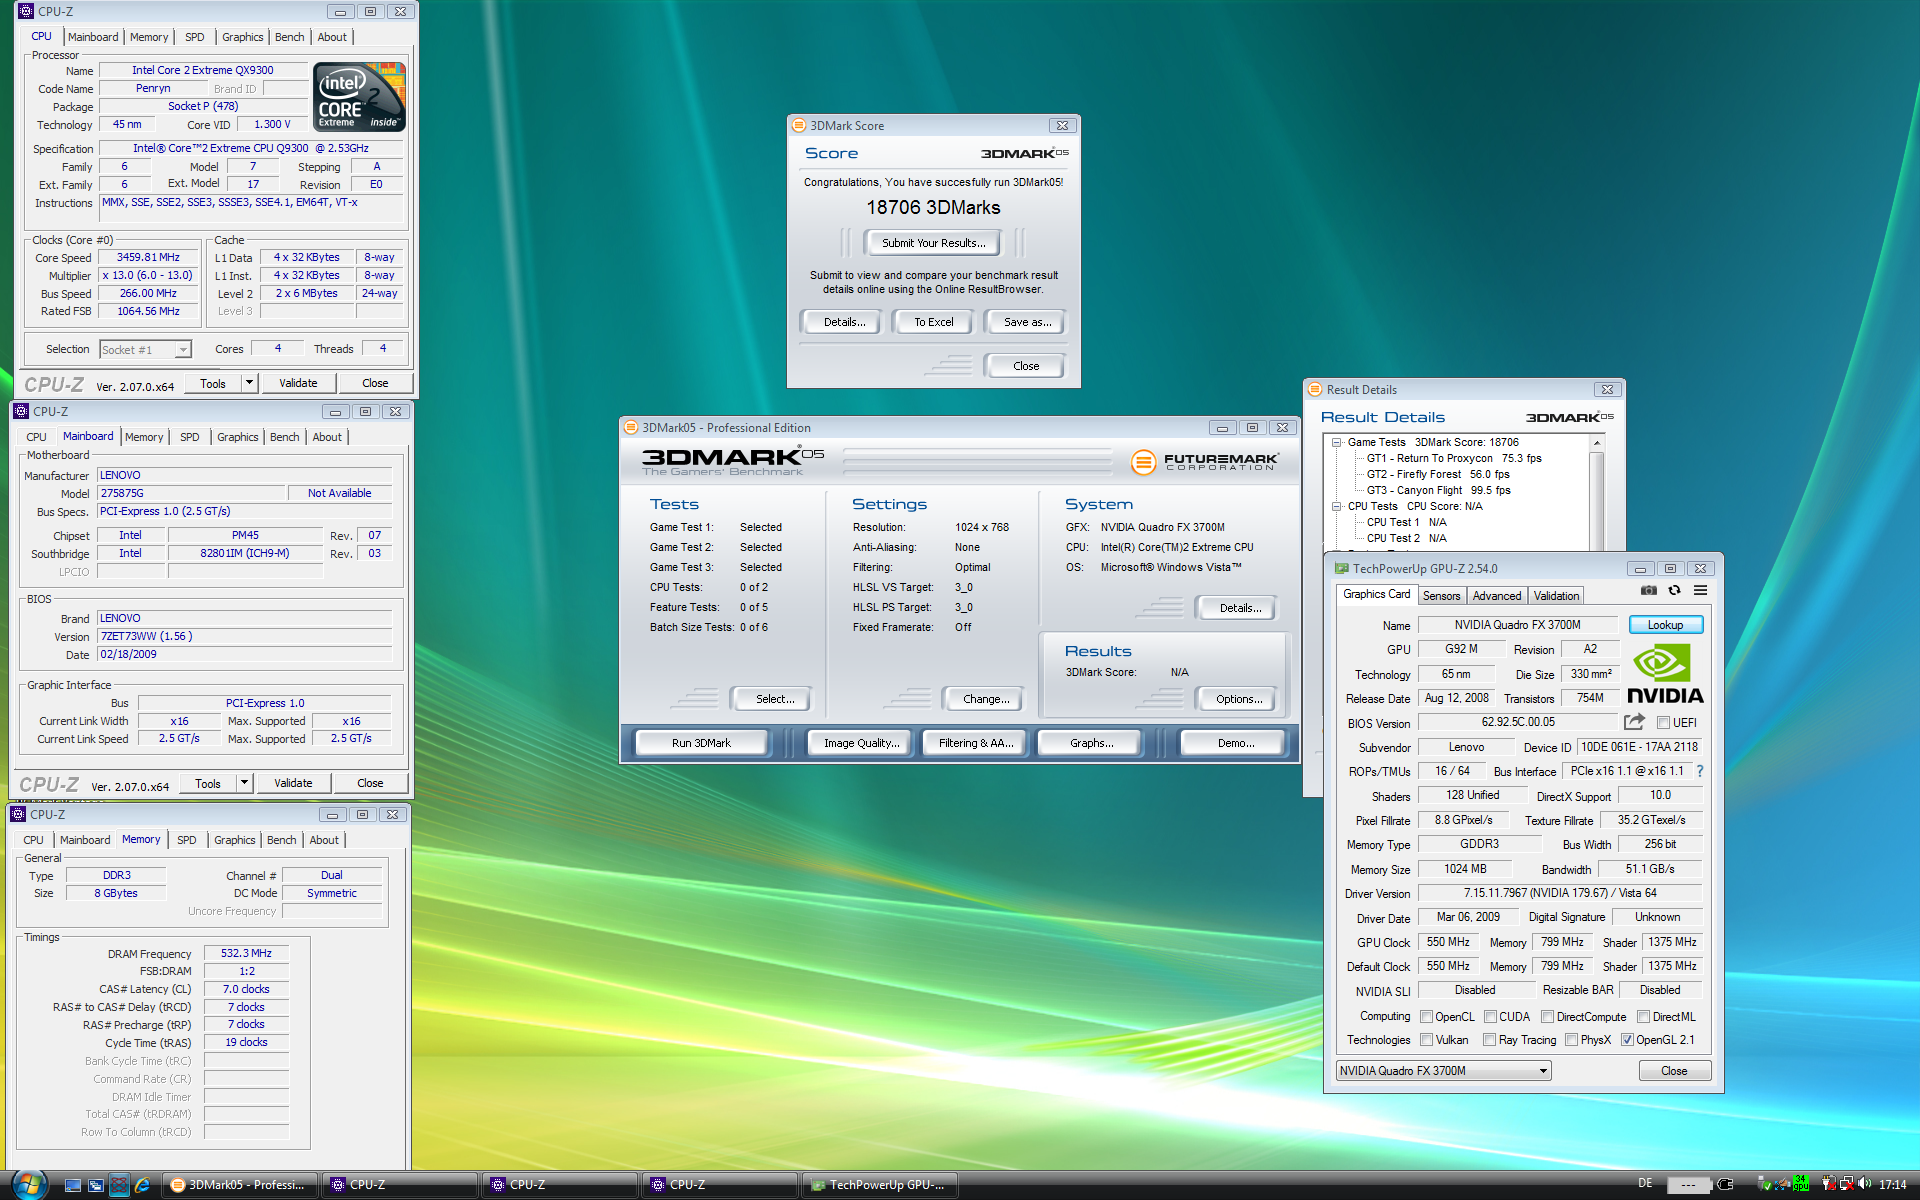Open Bench tab in top CPU-Z window
The width and height of the screenshot is (1920, 1200).
pos(290,37)
